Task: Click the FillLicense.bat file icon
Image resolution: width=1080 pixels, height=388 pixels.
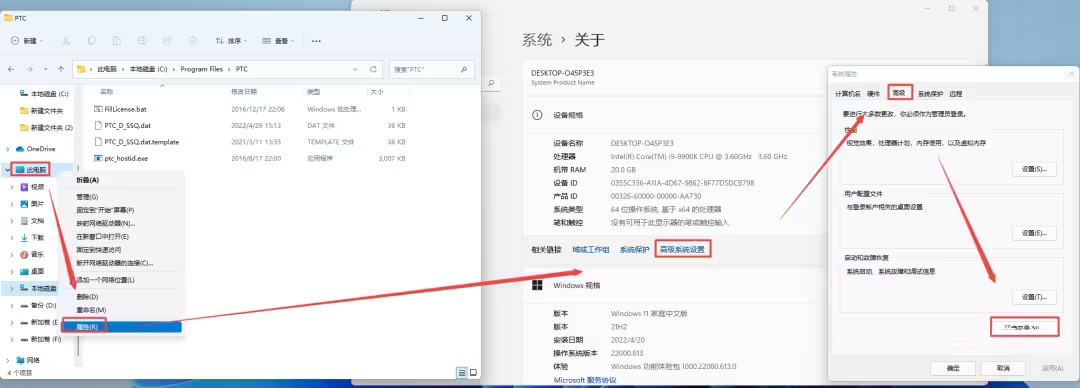Action: [x=98, y=109]
